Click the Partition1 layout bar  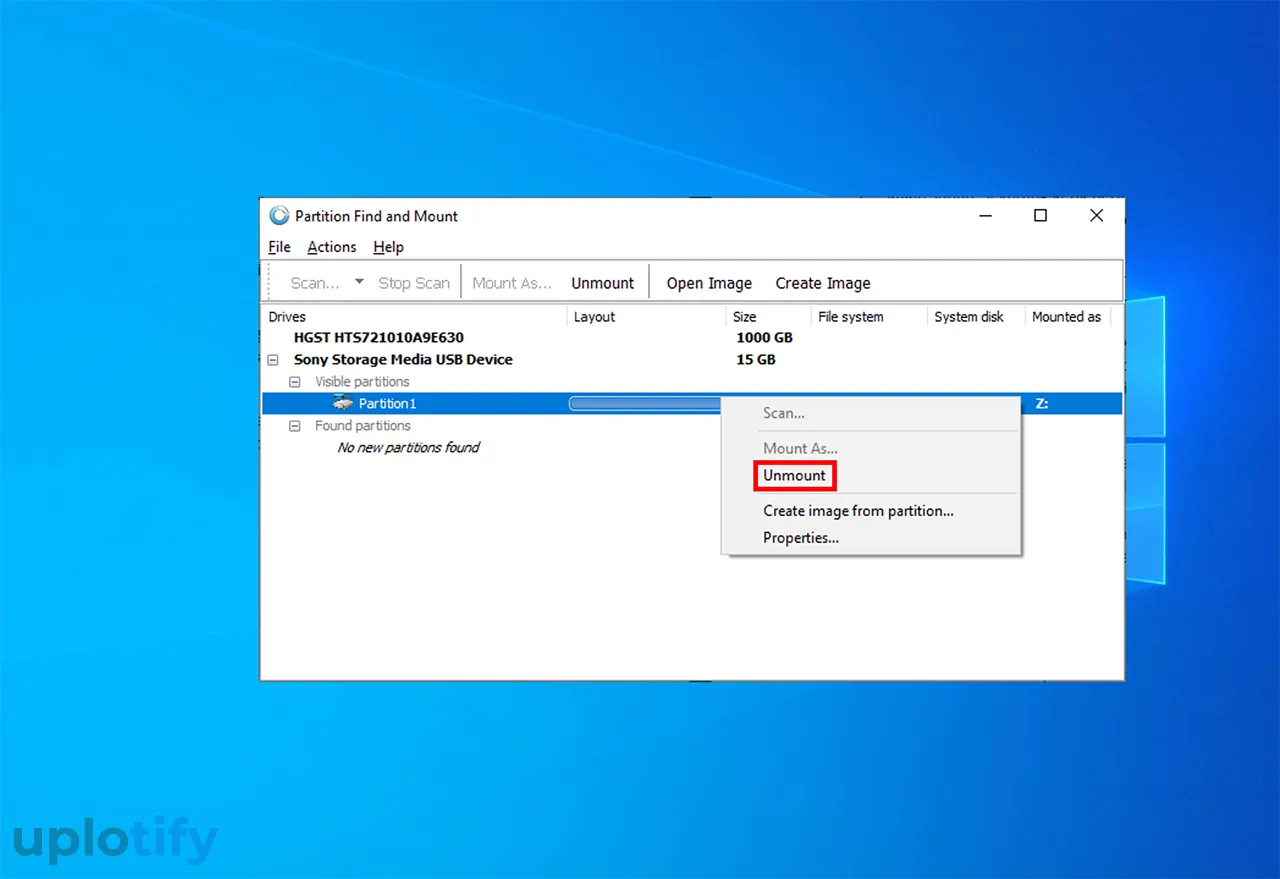click(645, 404)
